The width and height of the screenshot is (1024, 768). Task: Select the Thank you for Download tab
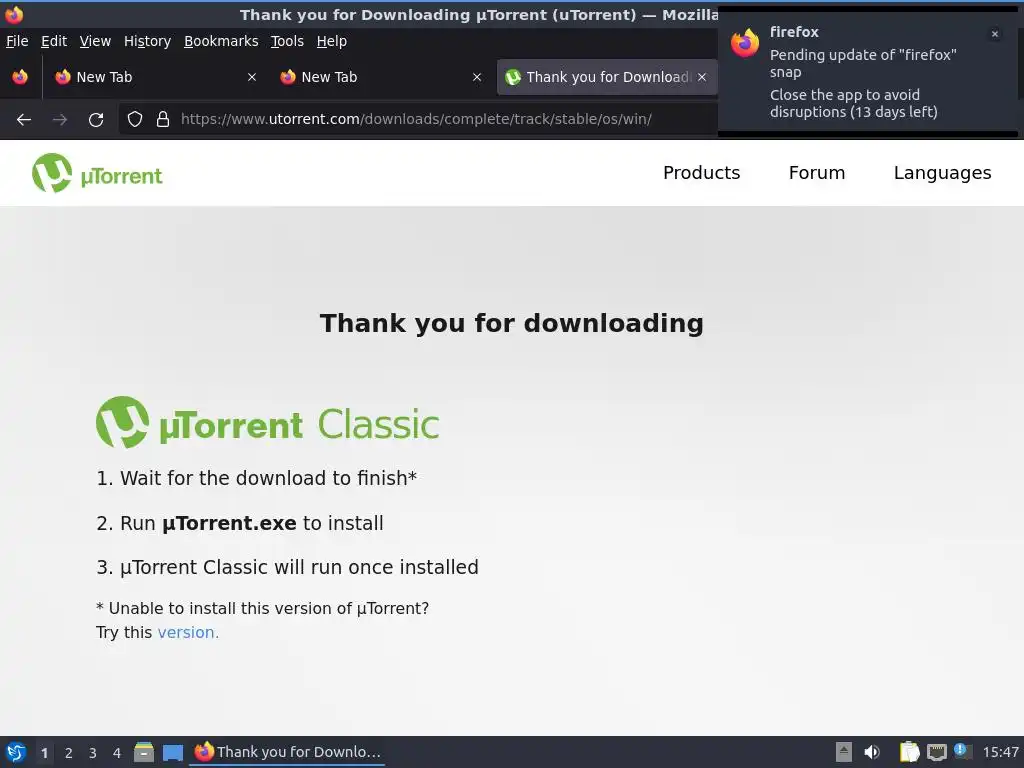tap(607, 77)
